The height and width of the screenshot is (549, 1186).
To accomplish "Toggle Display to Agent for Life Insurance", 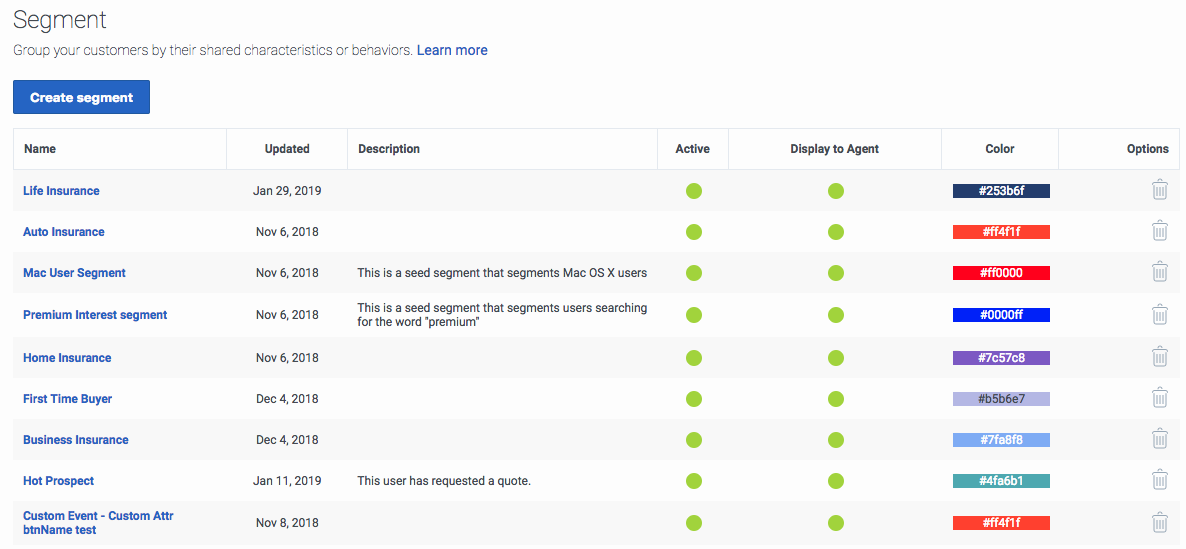I will pyautogui.click(x=835, y=191).
